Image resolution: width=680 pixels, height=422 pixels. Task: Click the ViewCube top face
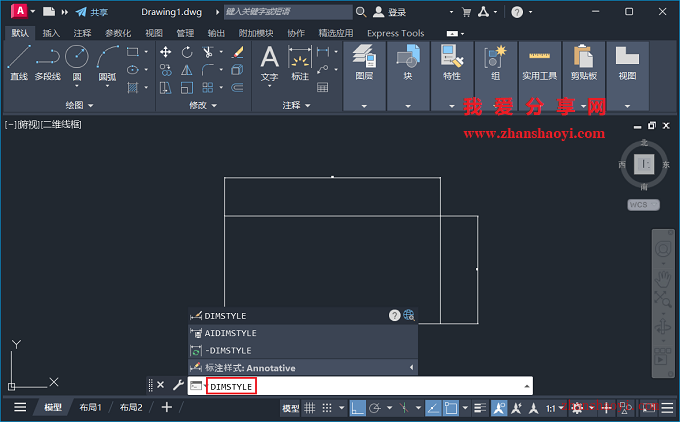pos(644,165)
